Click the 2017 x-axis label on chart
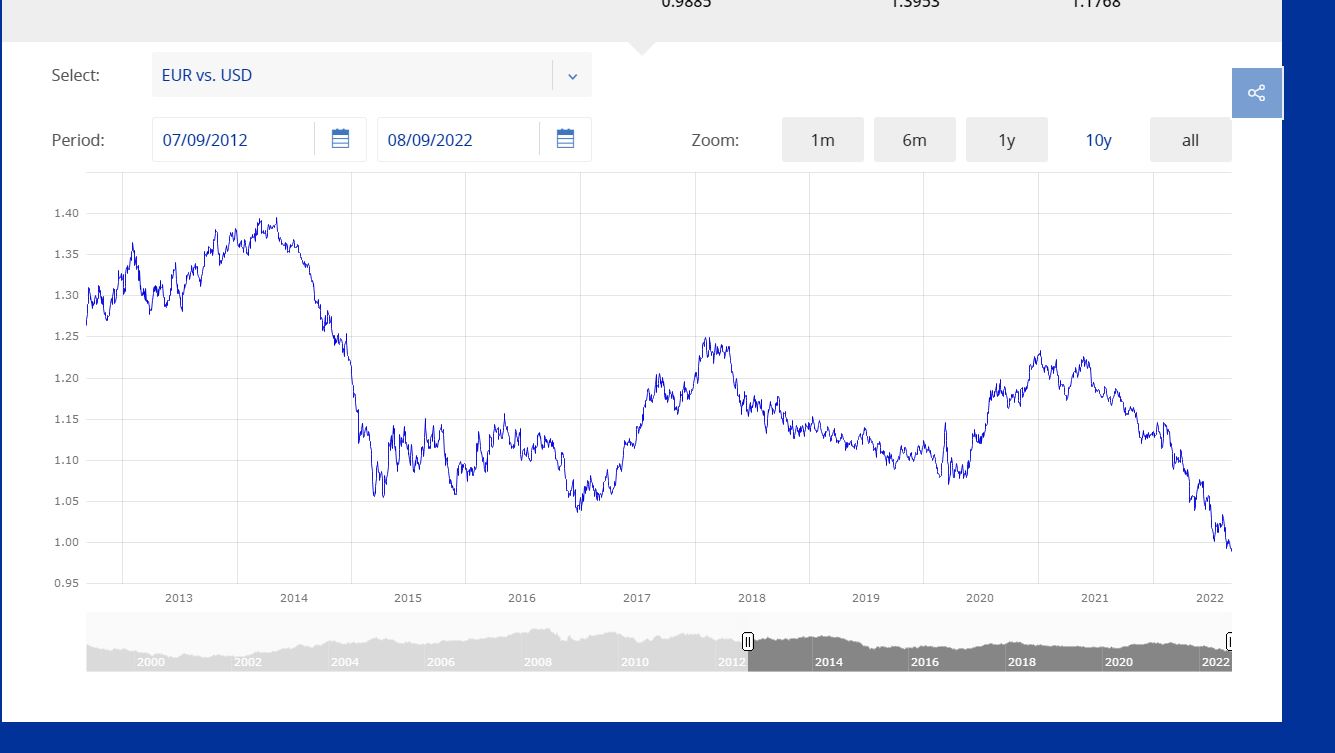1335x753 pixels. pyautogui.click(x=636, y=598)
